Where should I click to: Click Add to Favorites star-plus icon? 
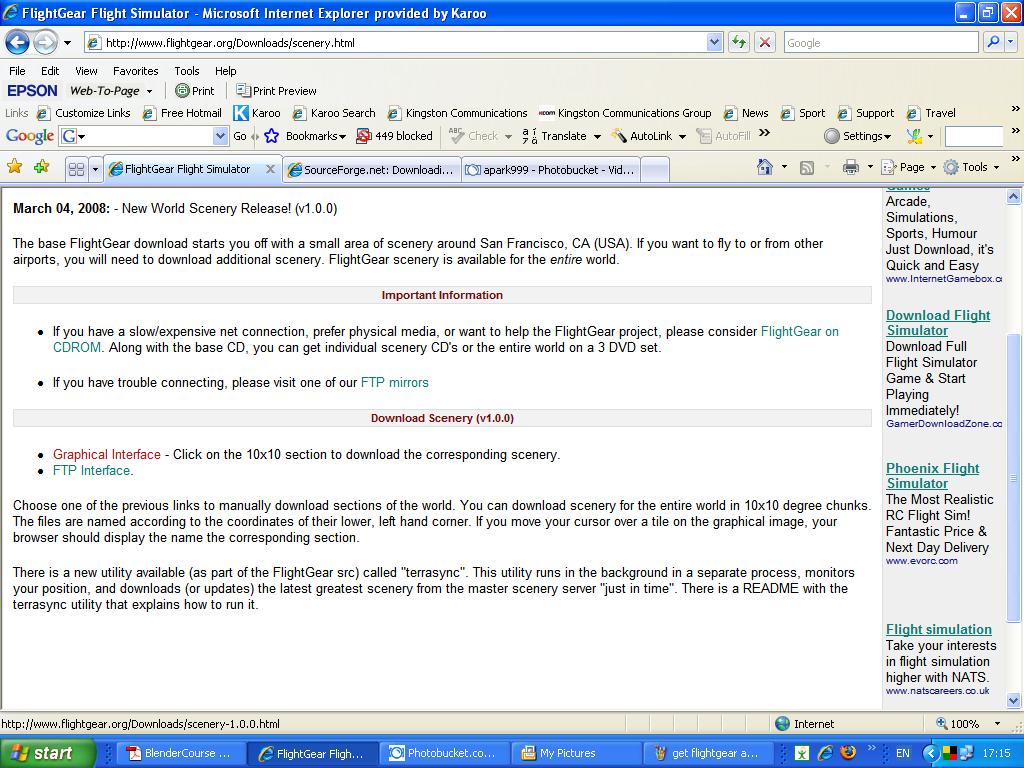[41, 167]
